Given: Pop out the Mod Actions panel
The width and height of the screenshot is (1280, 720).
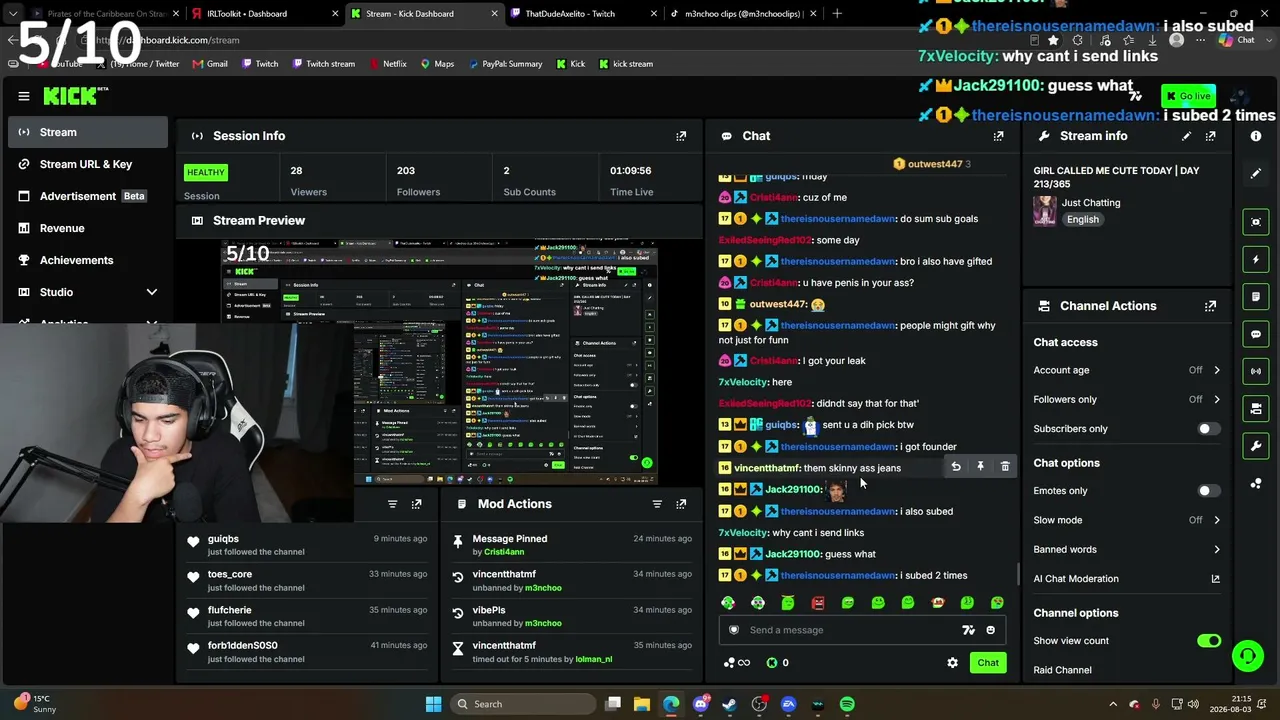Looking at the screenshot, I should click(681, 504).
